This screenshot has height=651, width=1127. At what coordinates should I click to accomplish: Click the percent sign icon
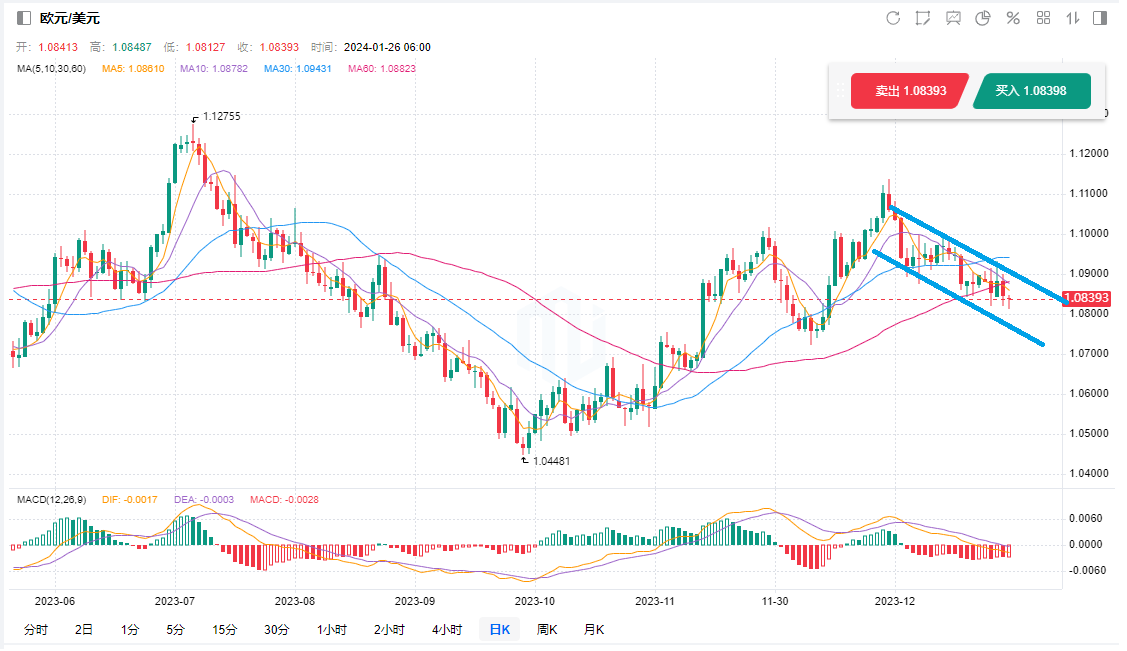click(x=1013, y=18)
